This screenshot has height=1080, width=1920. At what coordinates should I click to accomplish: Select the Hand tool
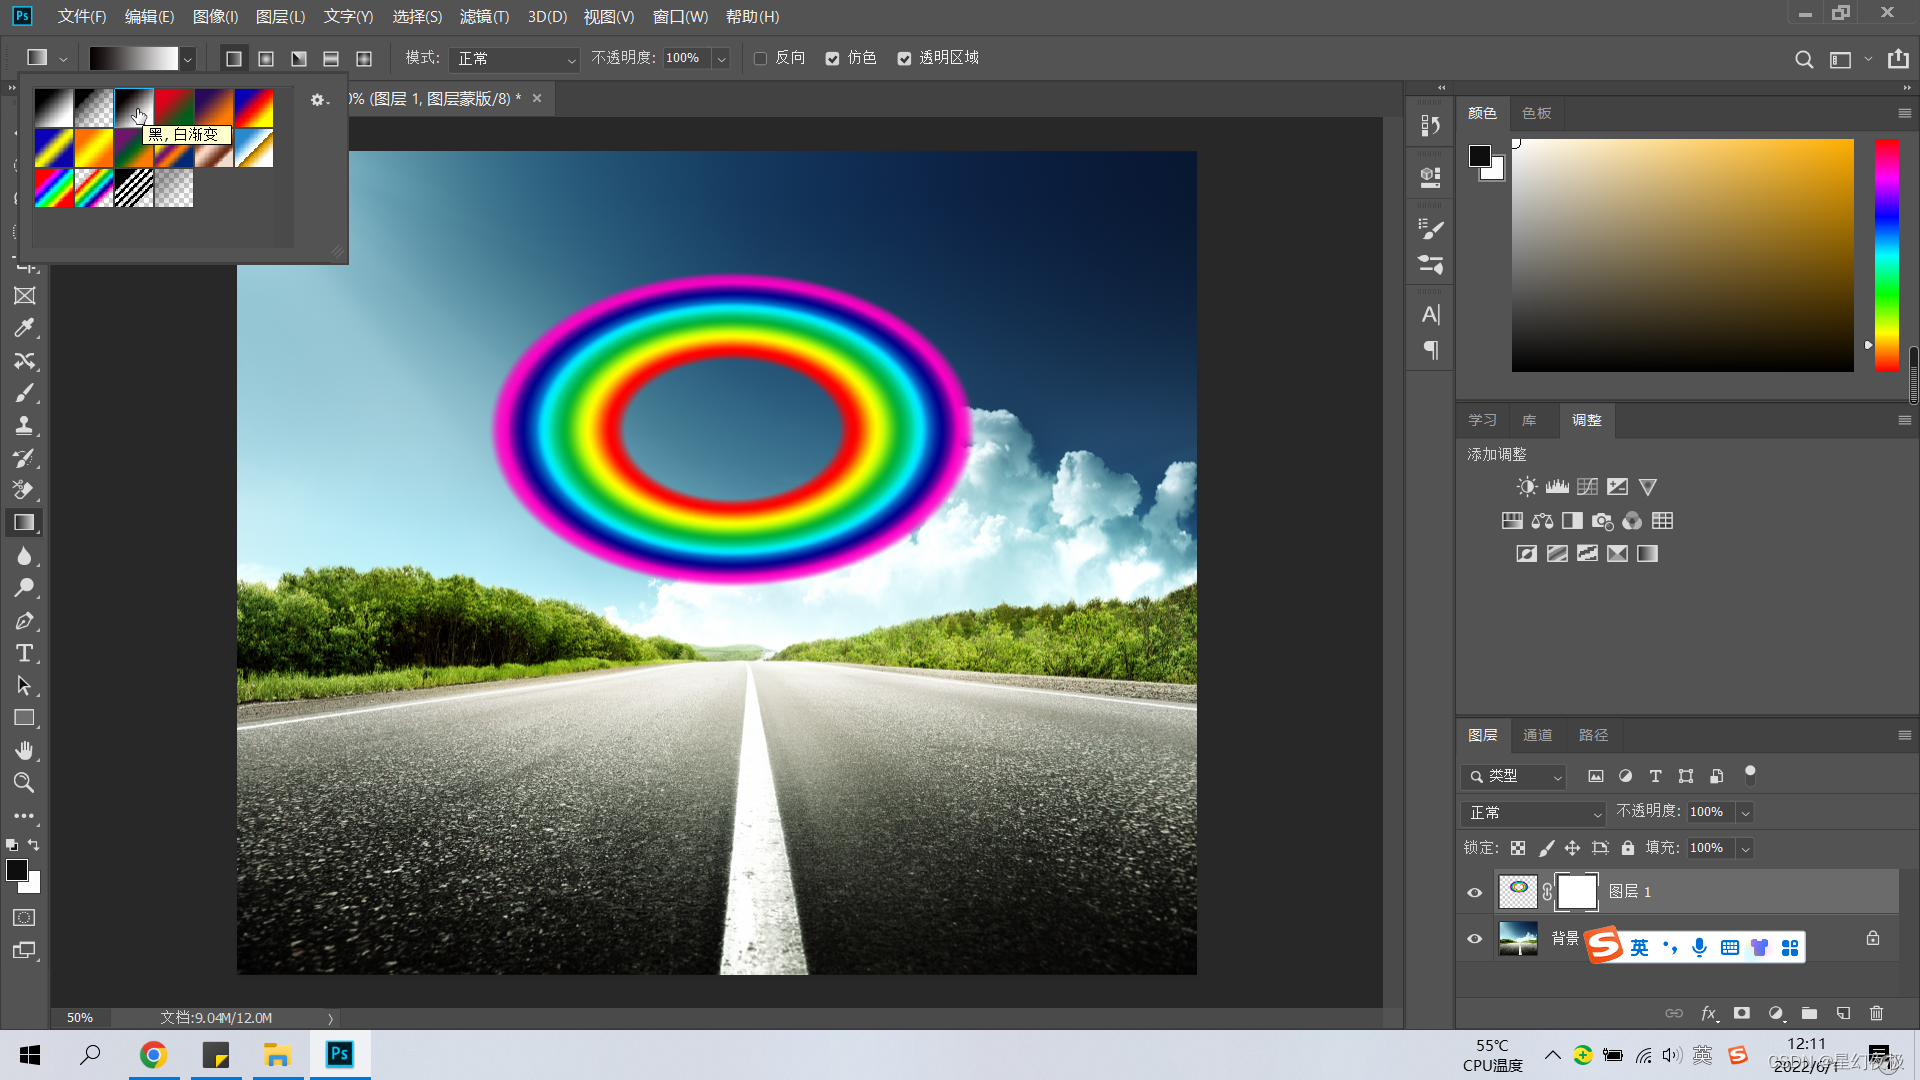coord(24,750)
